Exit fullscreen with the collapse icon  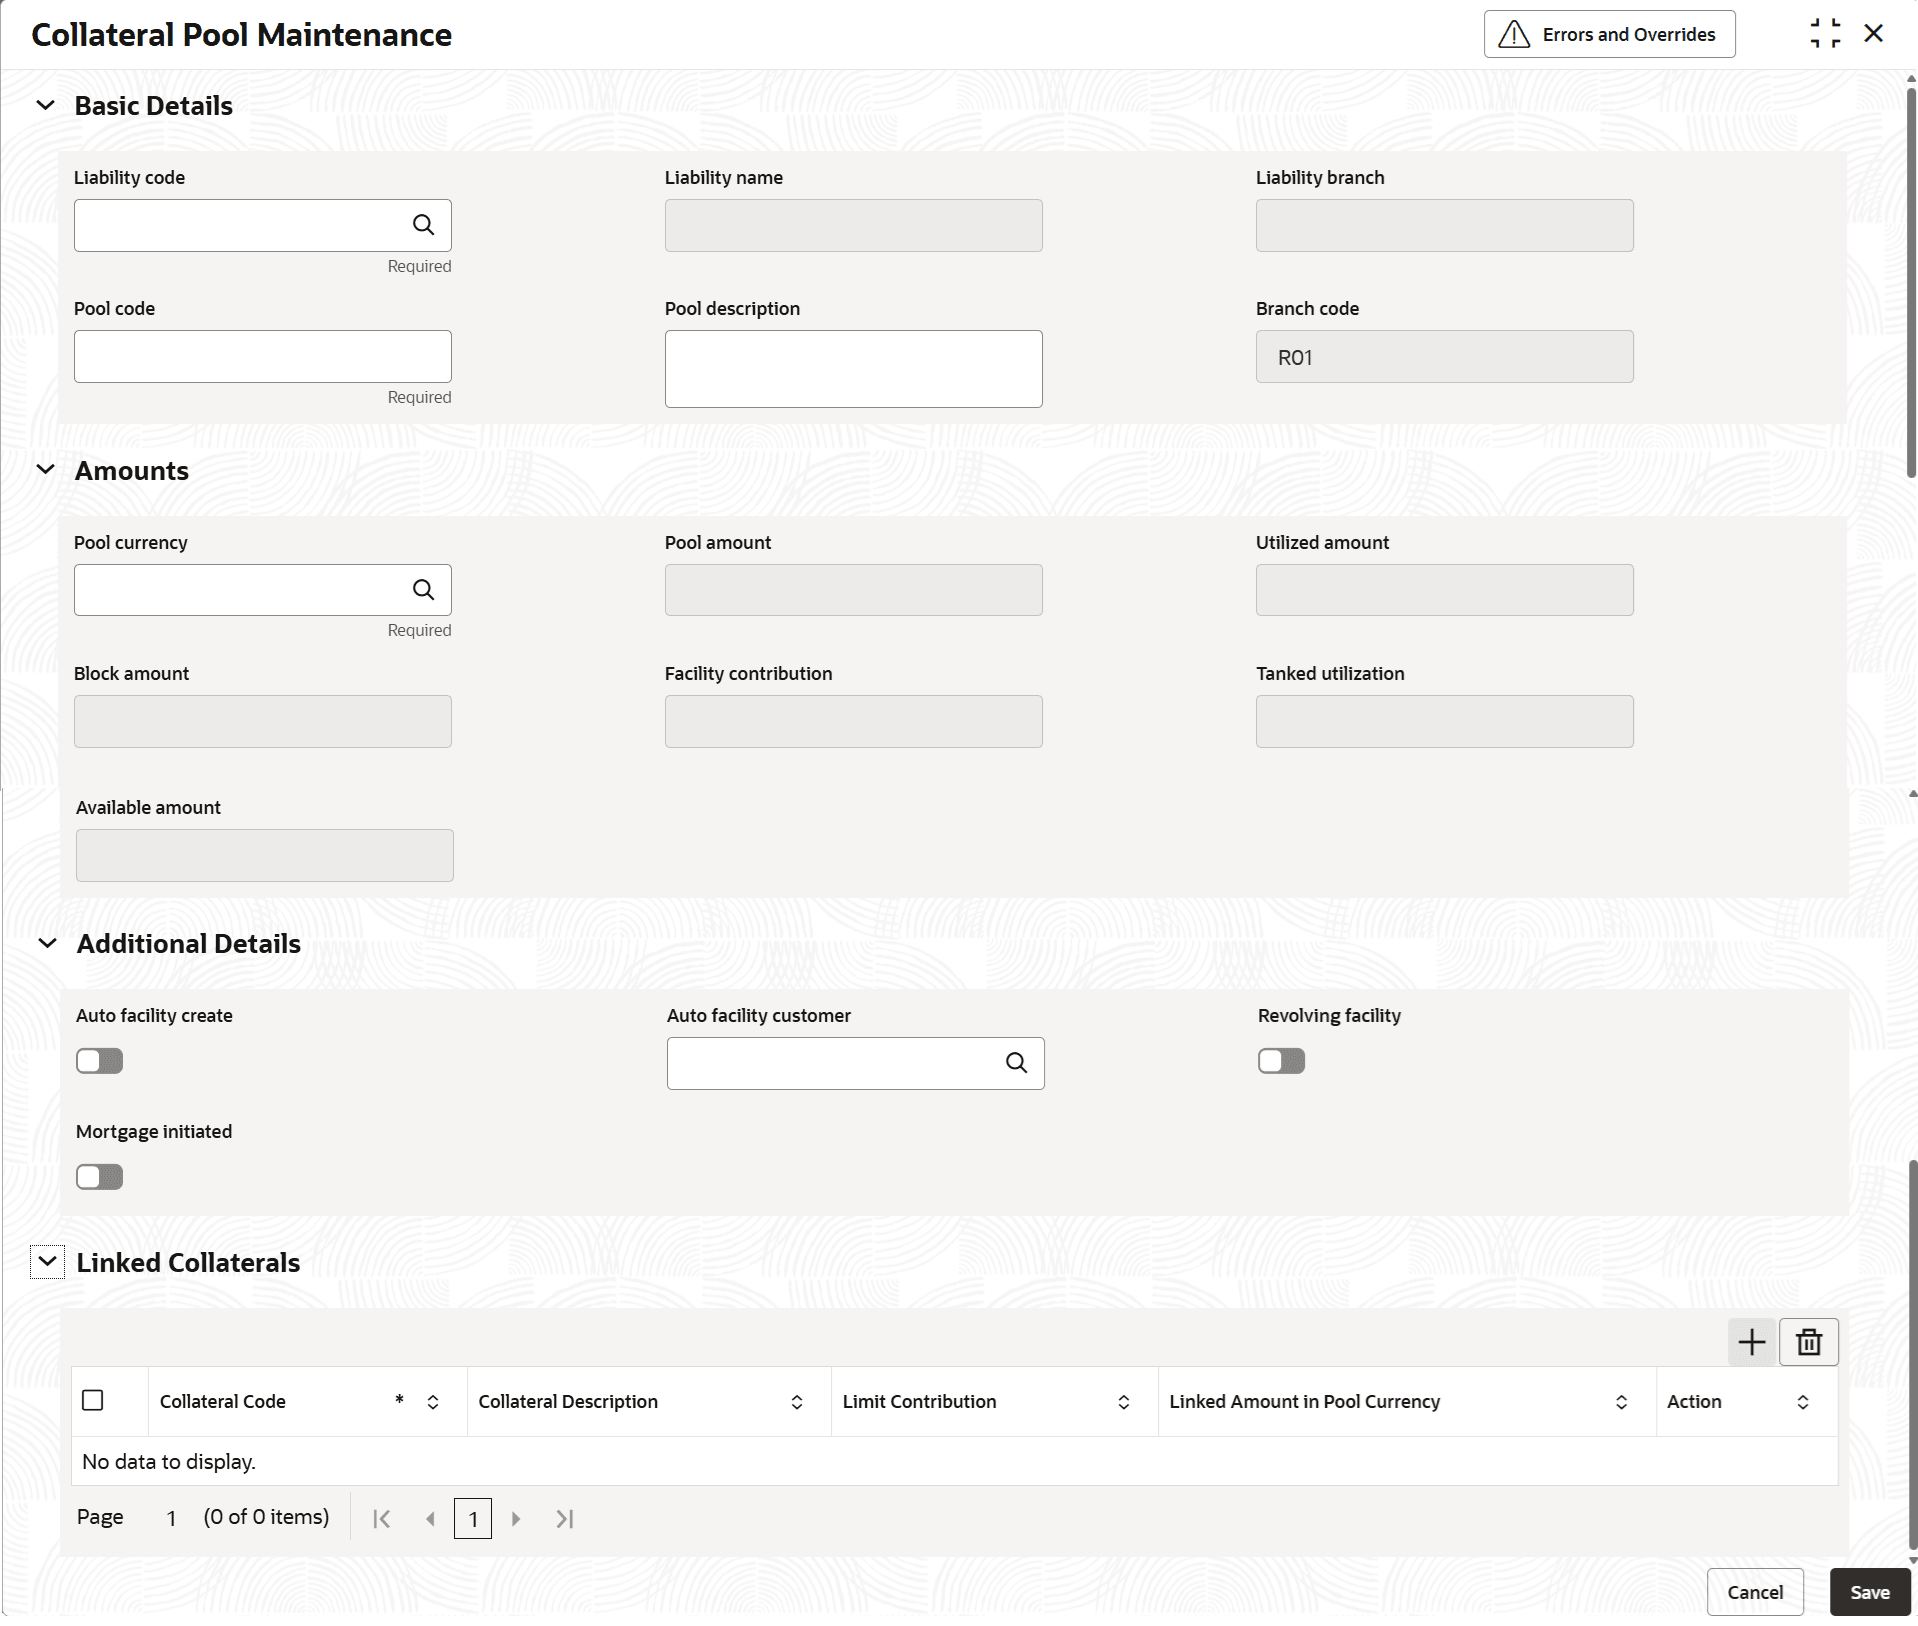pos(1825,34)
